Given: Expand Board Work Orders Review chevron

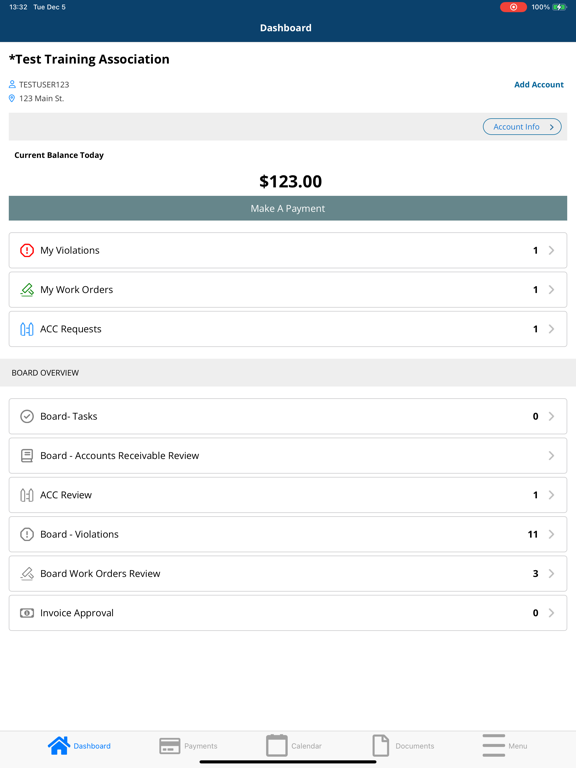Looking at the screenshot, I should [x=551, y=574].
